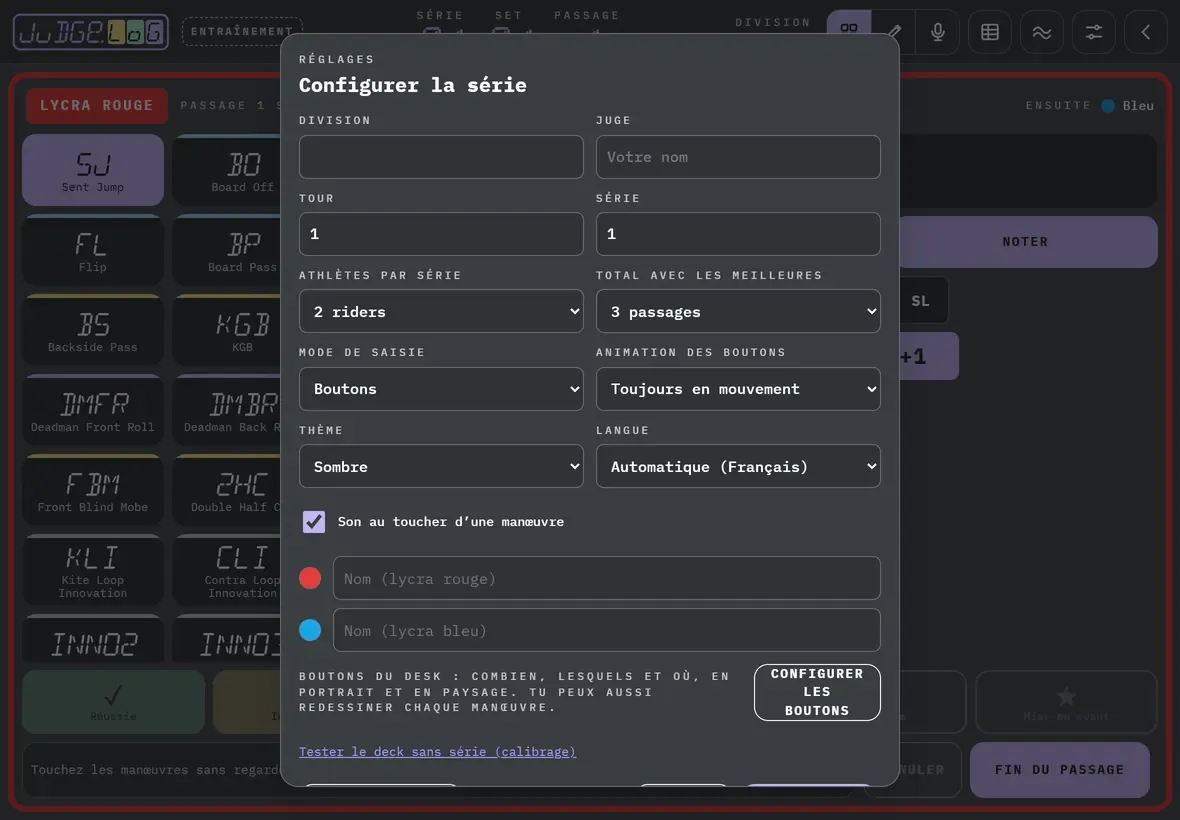
Task: Open the Thème dropdown set to Sombre
Action: click(x=441, y=466)
